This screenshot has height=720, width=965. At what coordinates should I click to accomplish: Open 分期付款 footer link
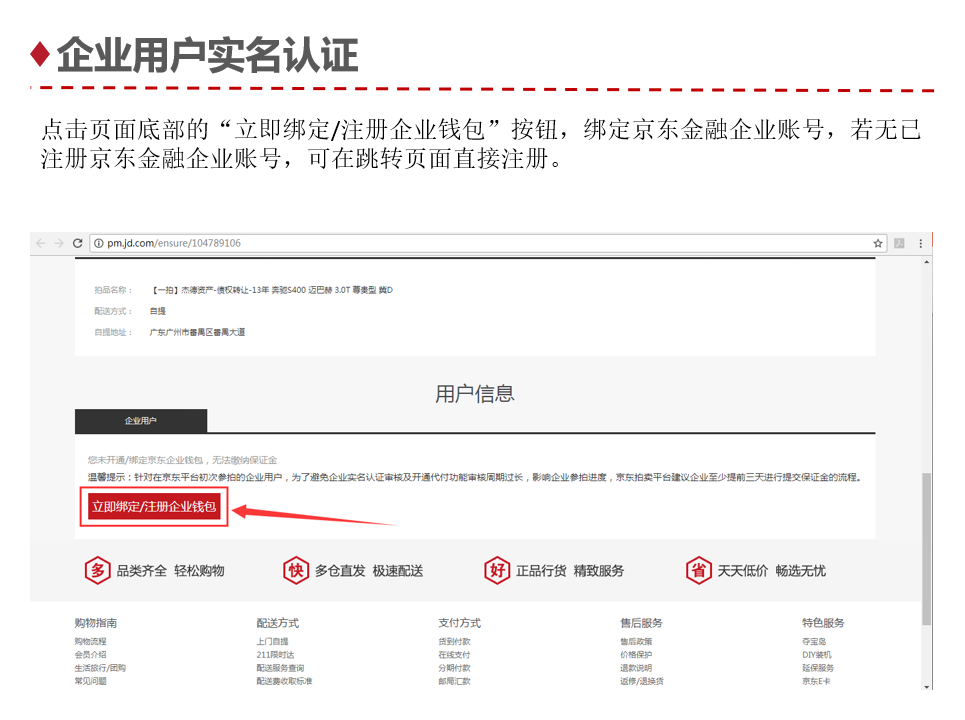[x=454, y=668]
